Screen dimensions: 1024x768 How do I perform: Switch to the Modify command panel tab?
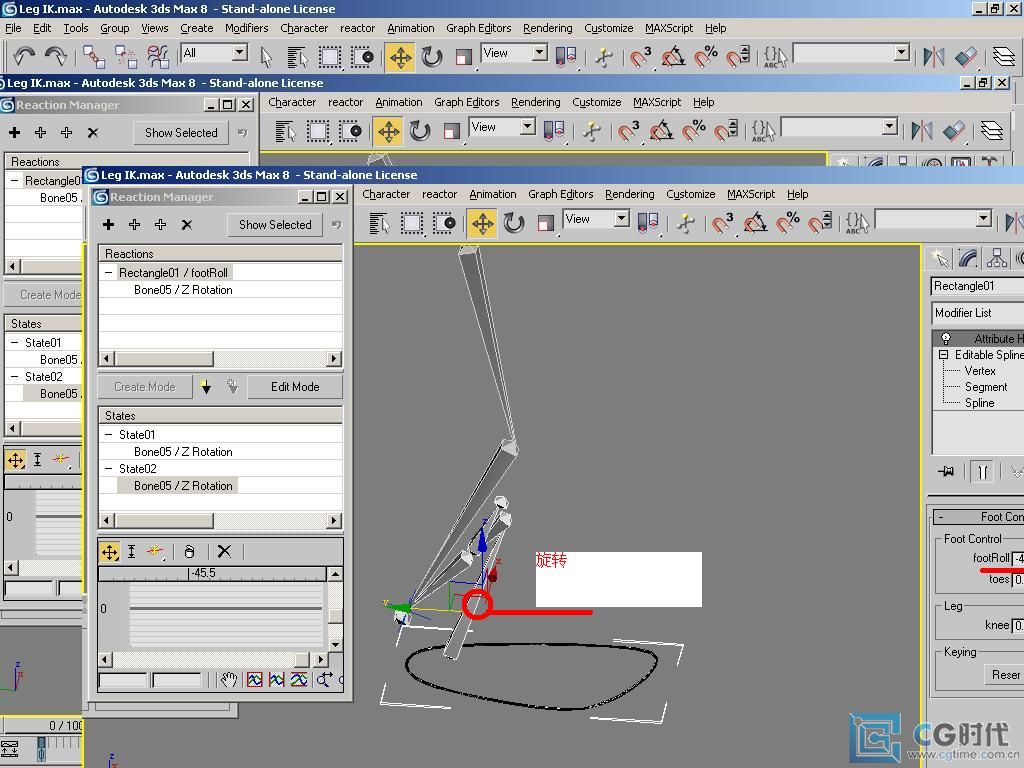click(968, 259)
